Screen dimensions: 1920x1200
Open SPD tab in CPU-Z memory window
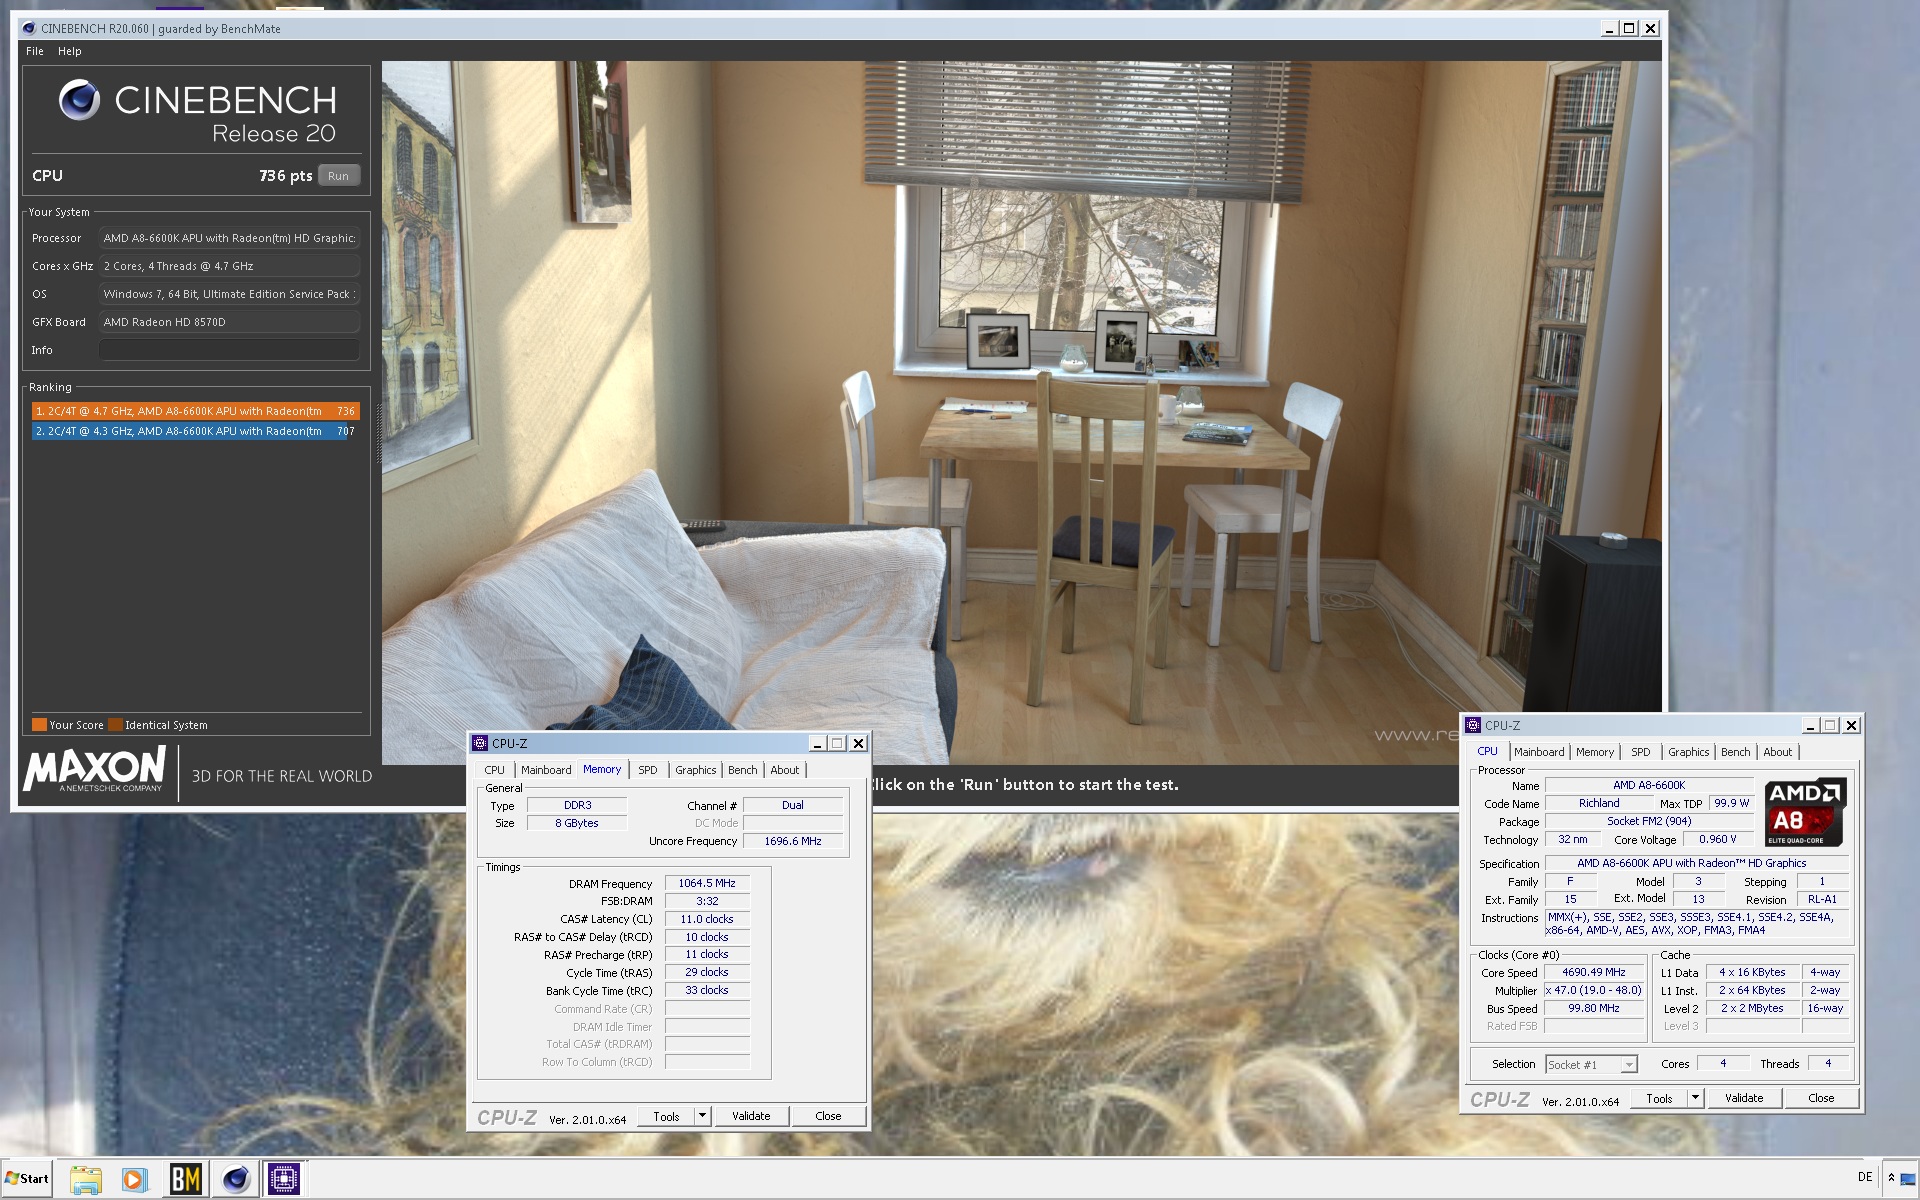click(x=648, y=770)
